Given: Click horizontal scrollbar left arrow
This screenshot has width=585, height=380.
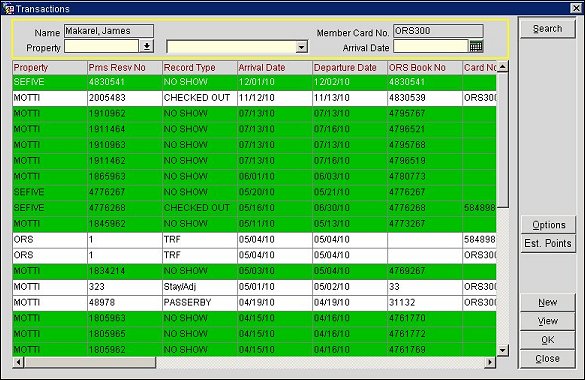Looking at the screenshot, I should (x=18, y=362).
